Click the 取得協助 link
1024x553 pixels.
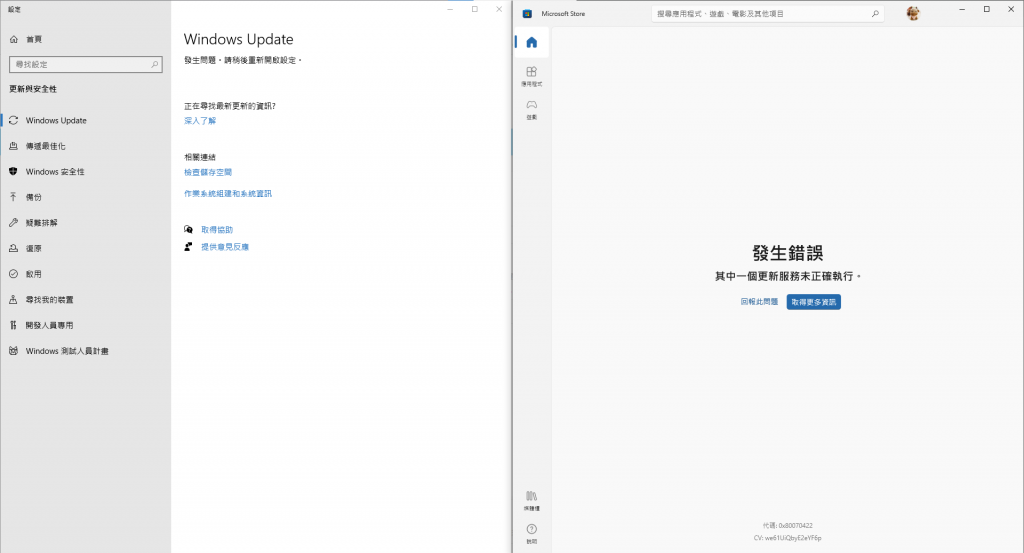point(217,230)
